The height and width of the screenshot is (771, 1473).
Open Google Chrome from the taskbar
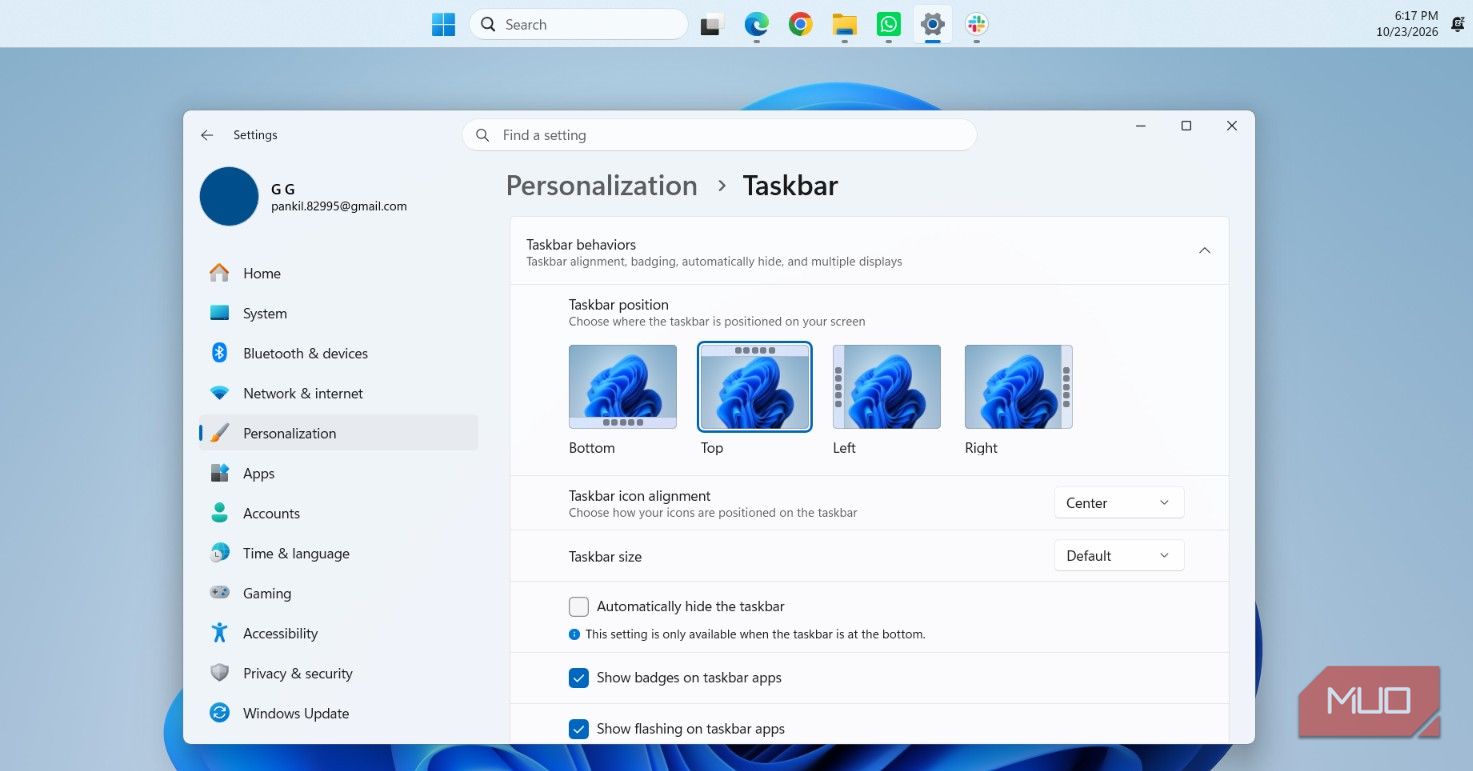800,24
